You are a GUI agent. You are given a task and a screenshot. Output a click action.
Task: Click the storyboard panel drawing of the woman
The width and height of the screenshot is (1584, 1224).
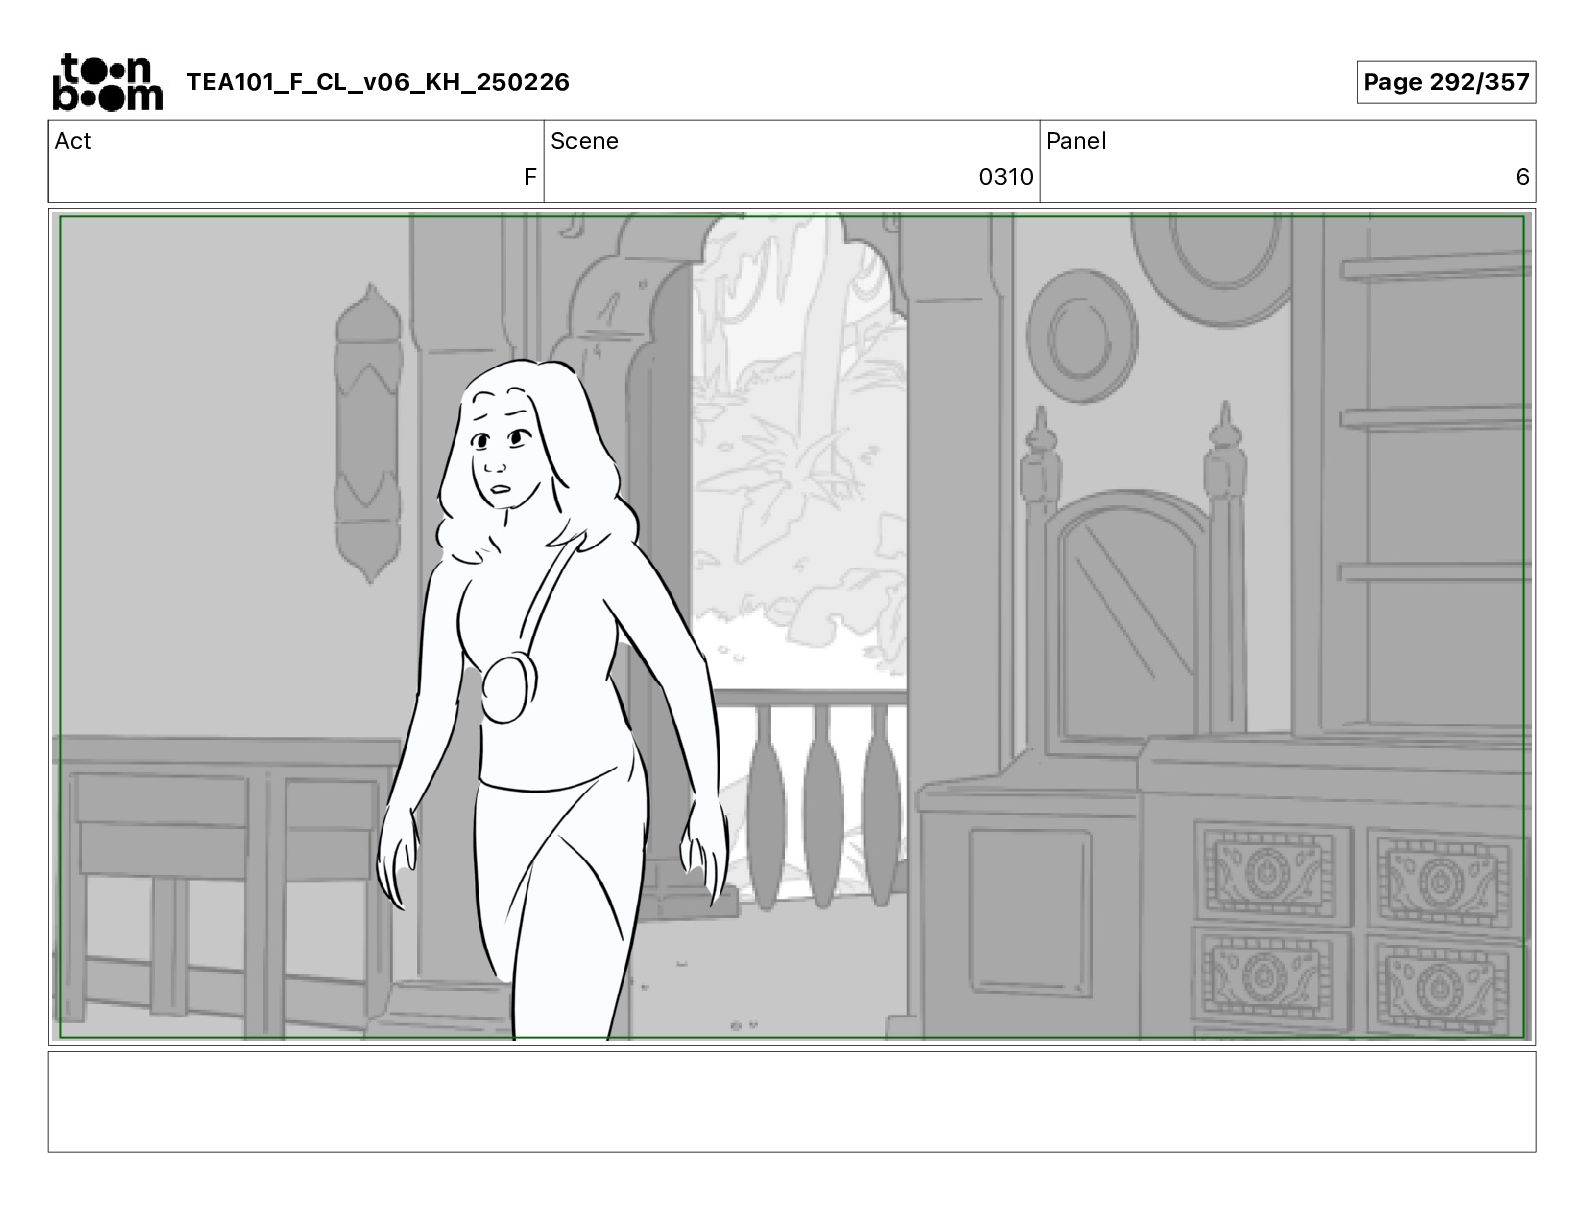tap(792, 627)
